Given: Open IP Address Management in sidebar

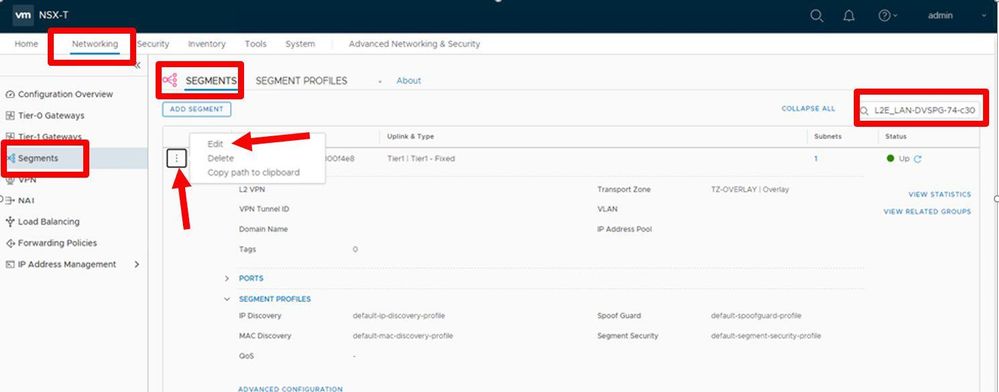Looking at the screenshot, I should point(67,264).
